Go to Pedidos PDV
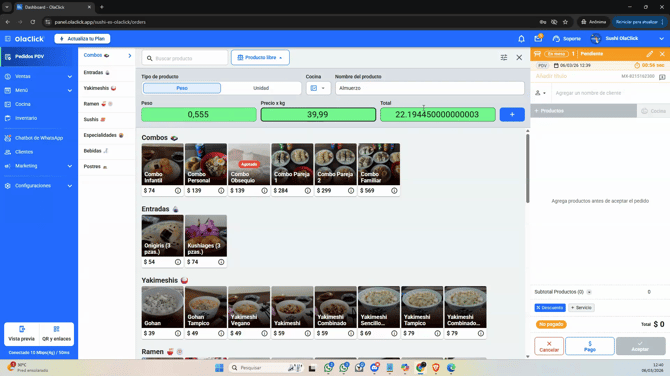This screenshot has height=376, width=670. tap(39, 56)
